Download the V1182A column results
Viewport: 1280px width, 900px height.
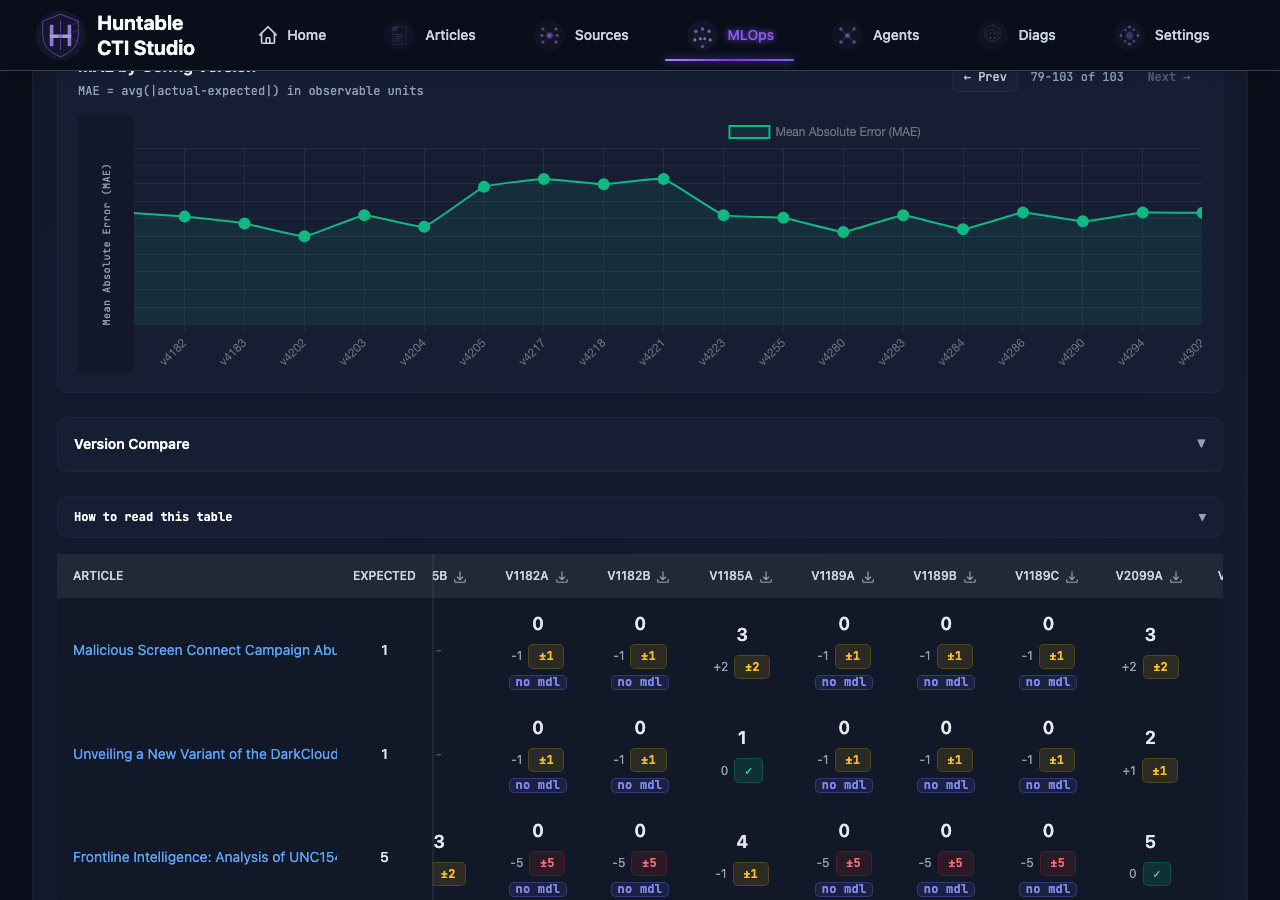(562, 577)
